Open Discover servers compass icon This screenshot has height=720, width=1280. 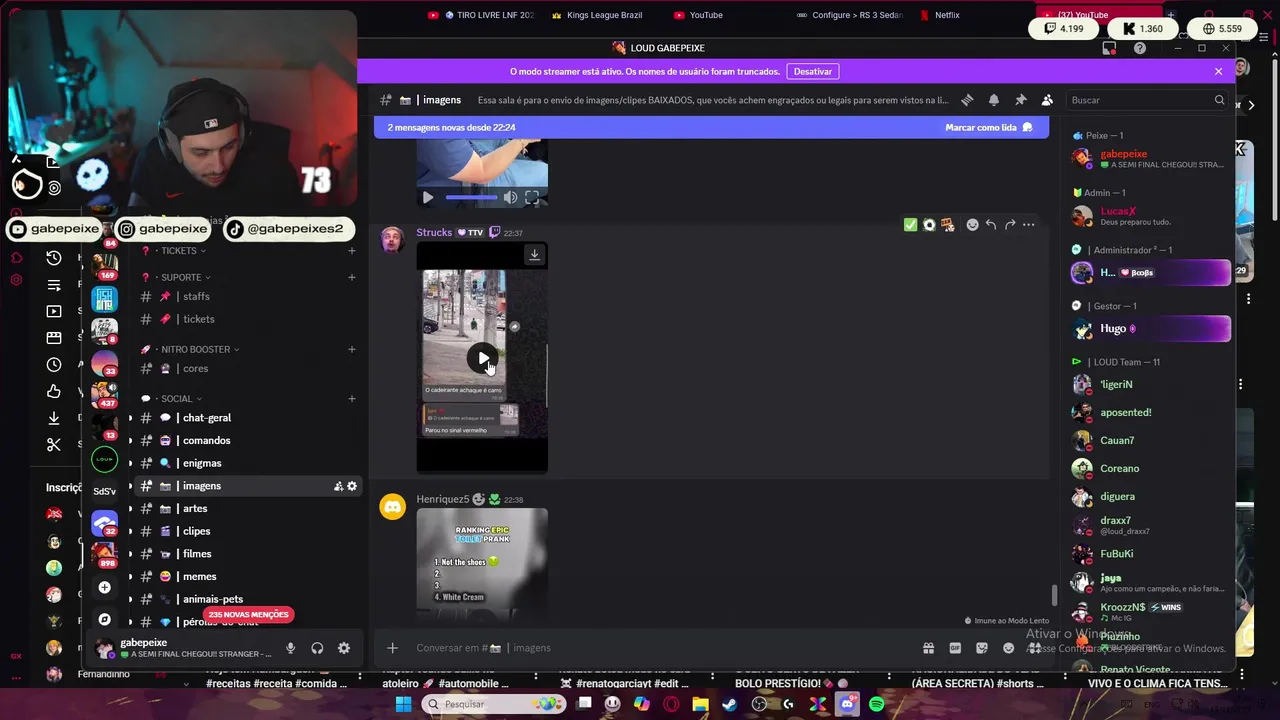click(104, 619)
